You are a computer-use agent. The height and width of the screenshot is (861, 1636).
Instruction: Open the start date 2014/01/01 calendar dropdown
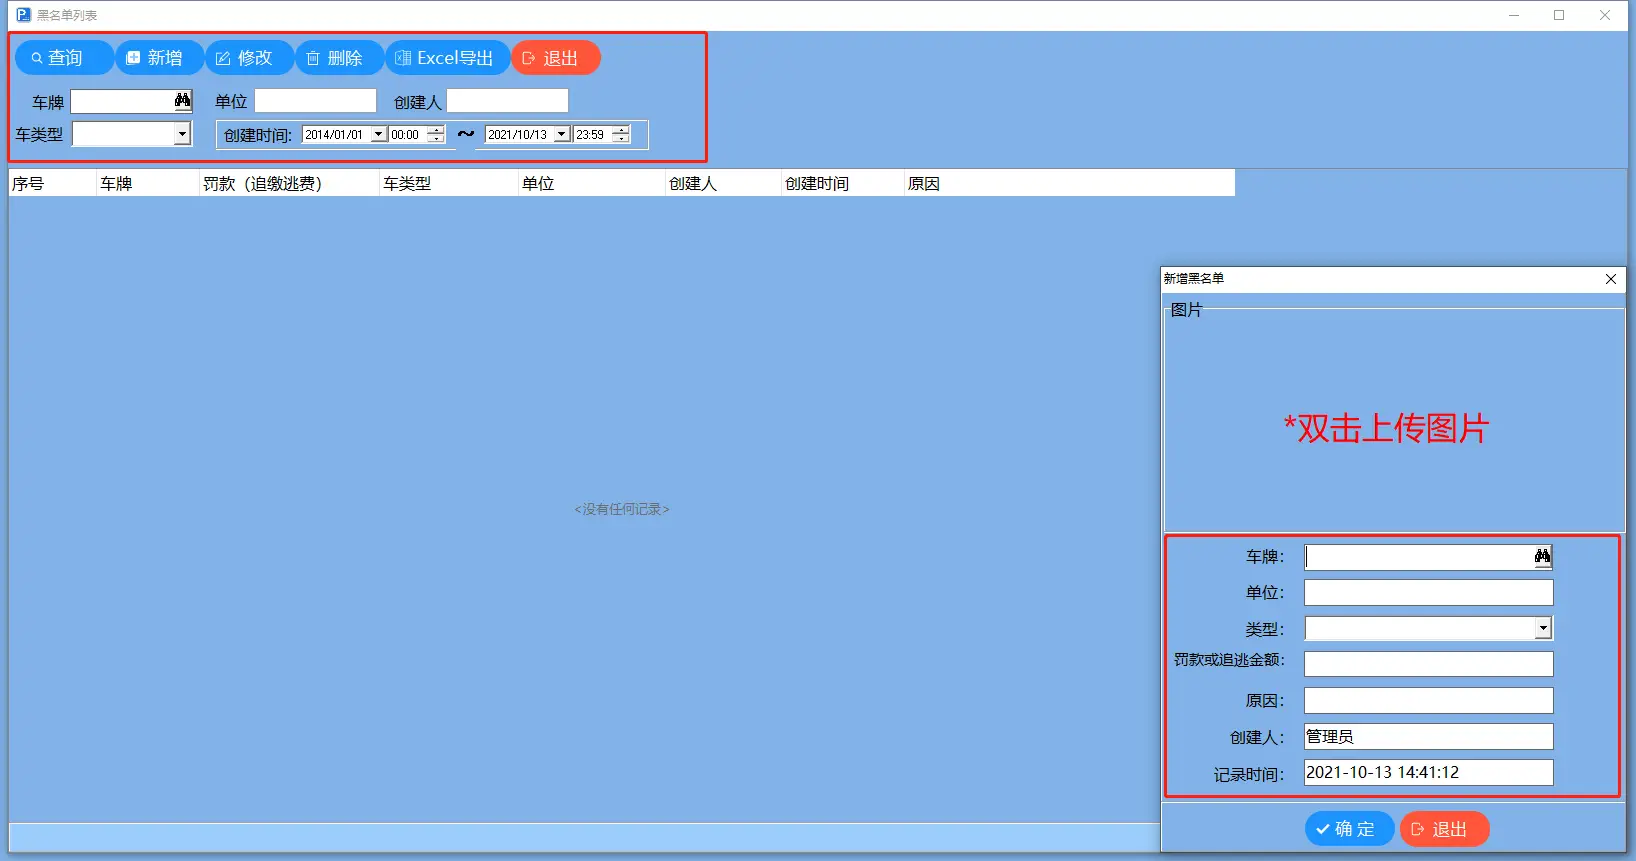pyautogui.click(x=378, y=135)
